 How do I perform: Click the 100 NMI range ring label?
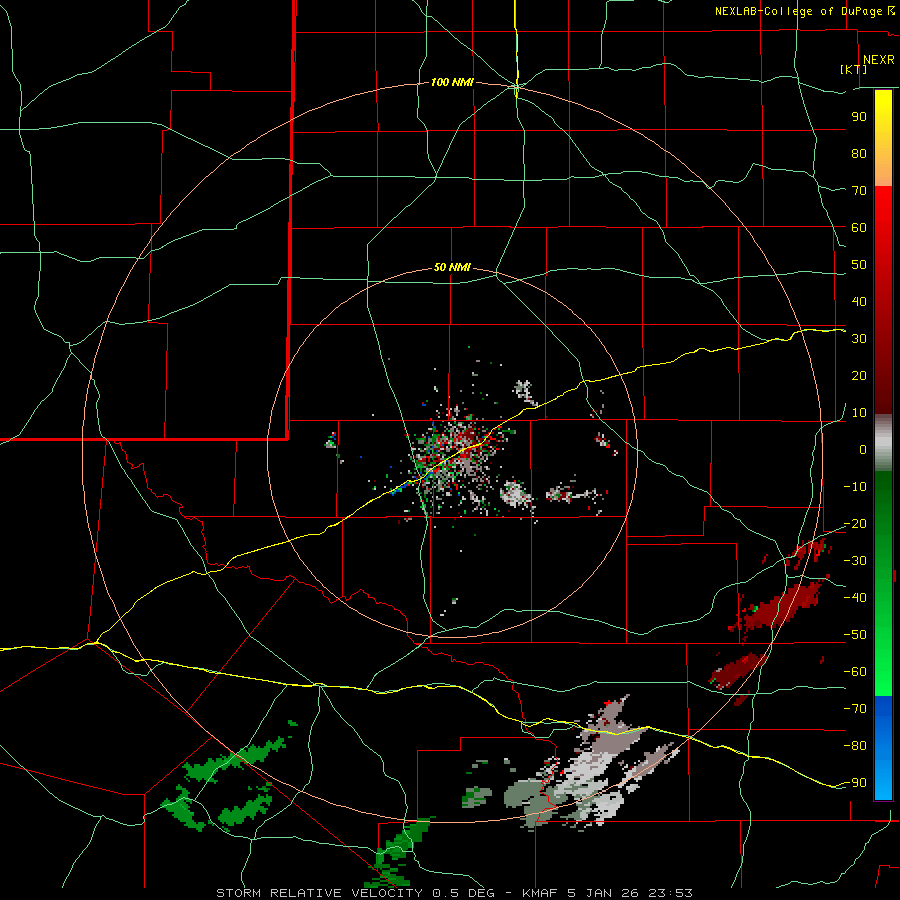pyautogui.click(x=452, y=83)
